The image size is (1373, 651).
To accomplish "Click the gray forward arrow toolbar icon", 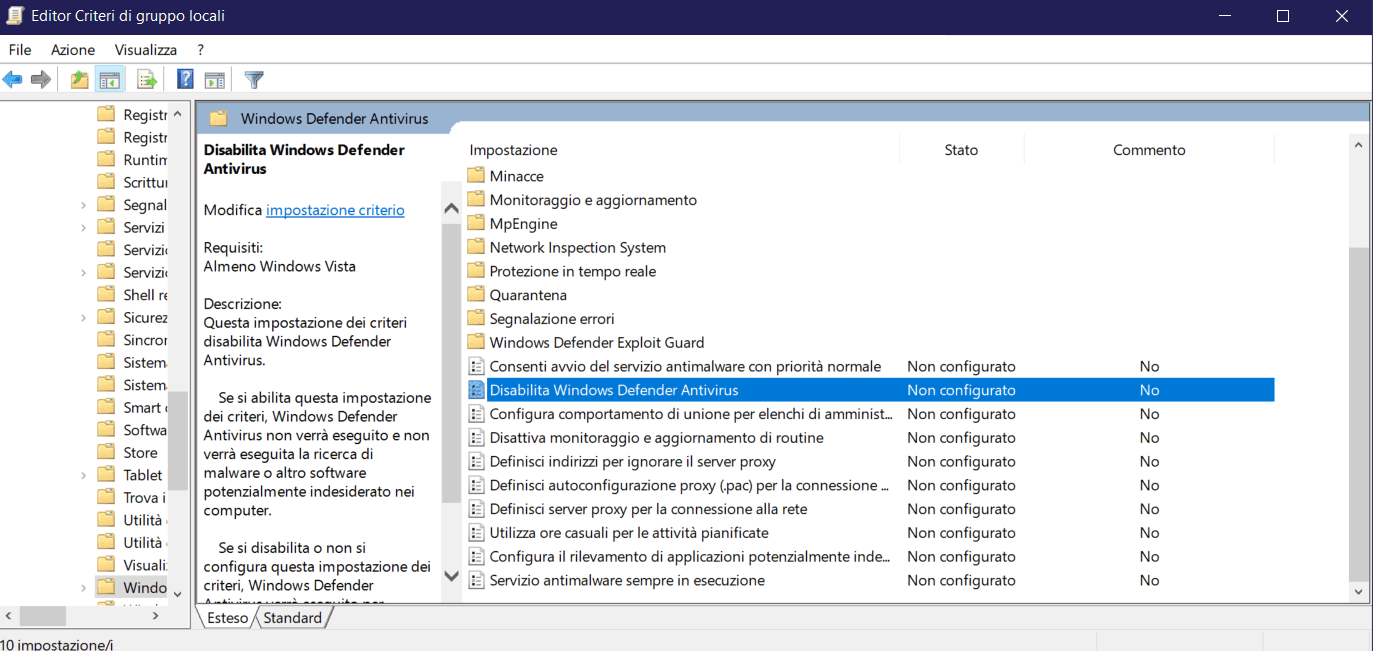I will [41, 80].
